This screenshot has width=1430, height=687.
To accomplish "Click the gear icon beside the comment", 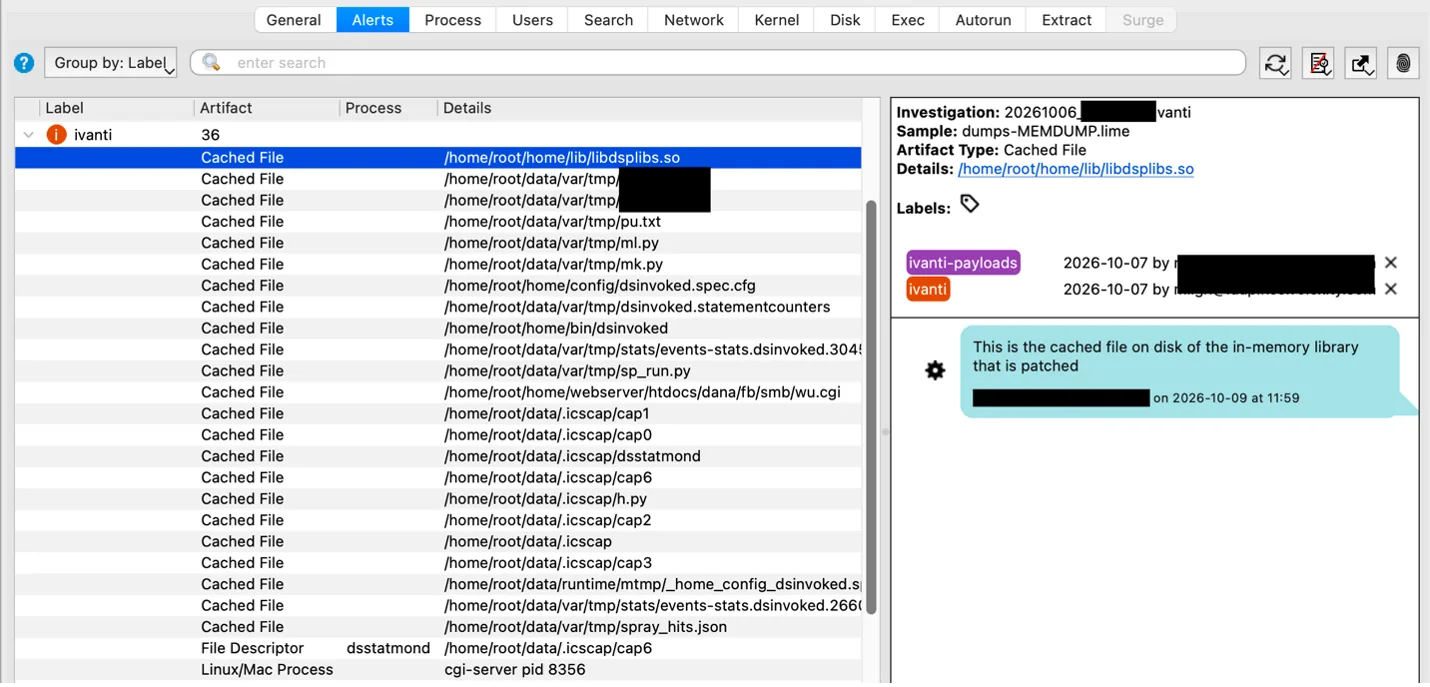I will point(935,371).
